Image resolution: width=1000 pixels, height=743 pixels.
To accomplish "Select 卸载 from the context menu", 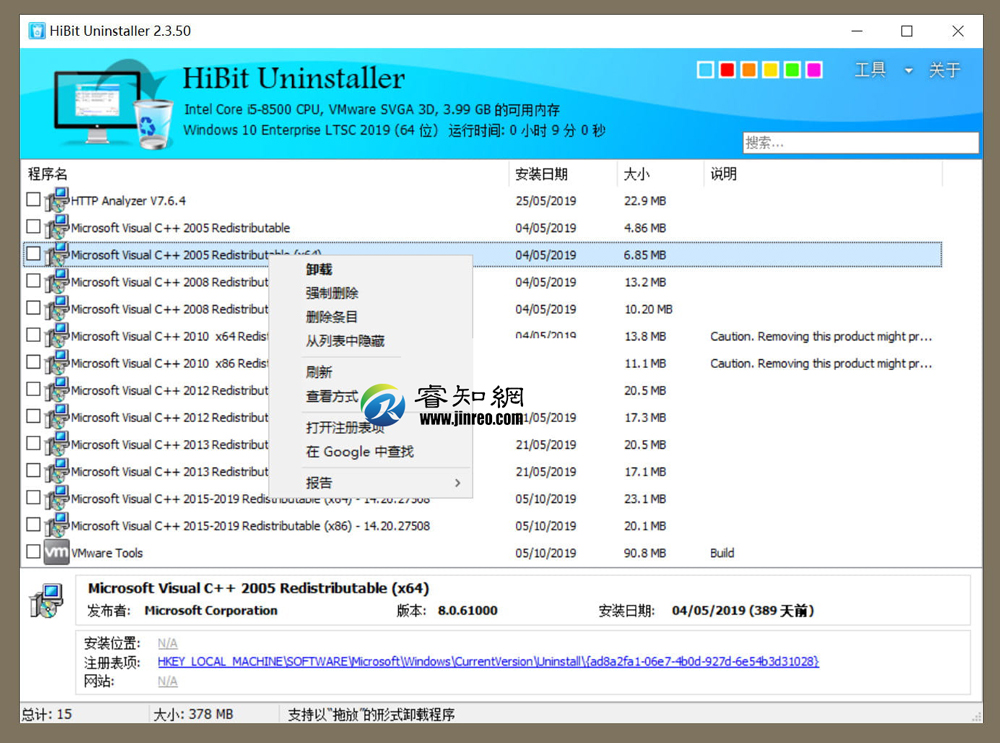I will pyautogui.click(x=318, y=268).
